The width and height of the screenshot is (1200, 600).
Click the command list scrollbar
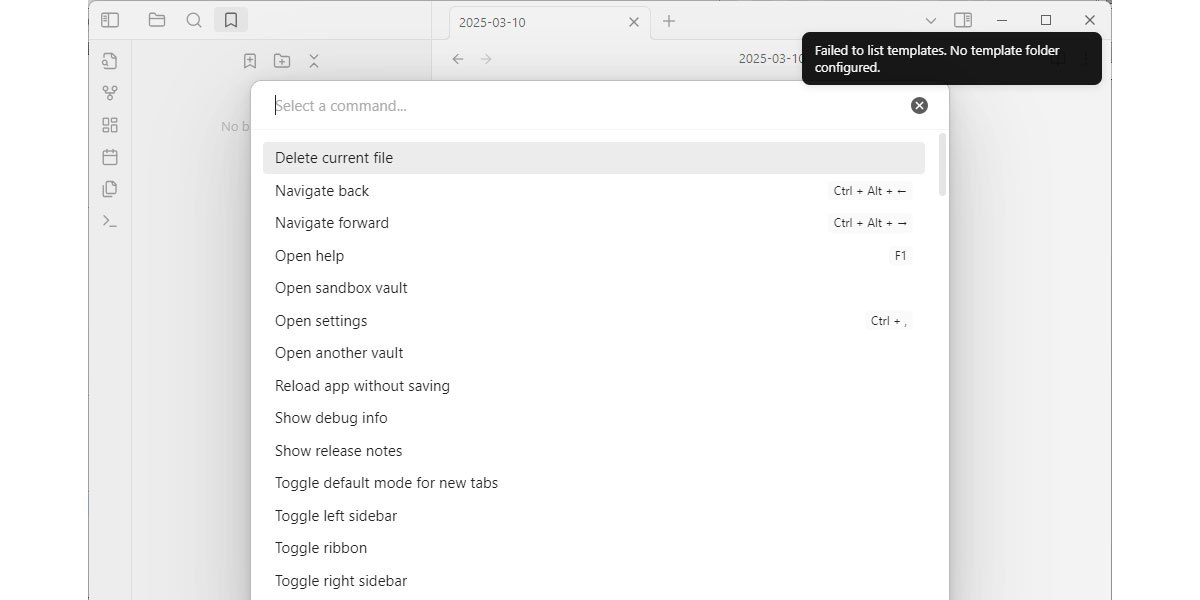pyautogui.click(x=942, y=166)
